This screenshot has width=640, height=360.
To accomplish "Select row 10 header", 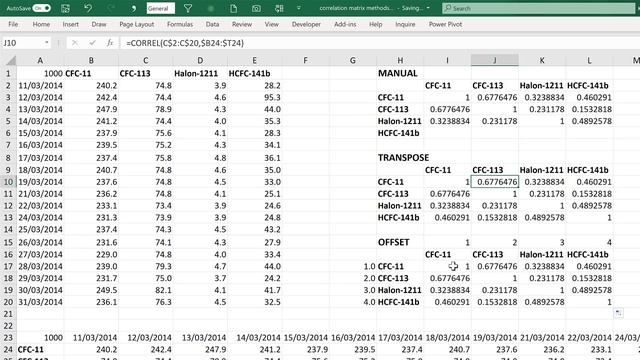I will click(8, 182).
